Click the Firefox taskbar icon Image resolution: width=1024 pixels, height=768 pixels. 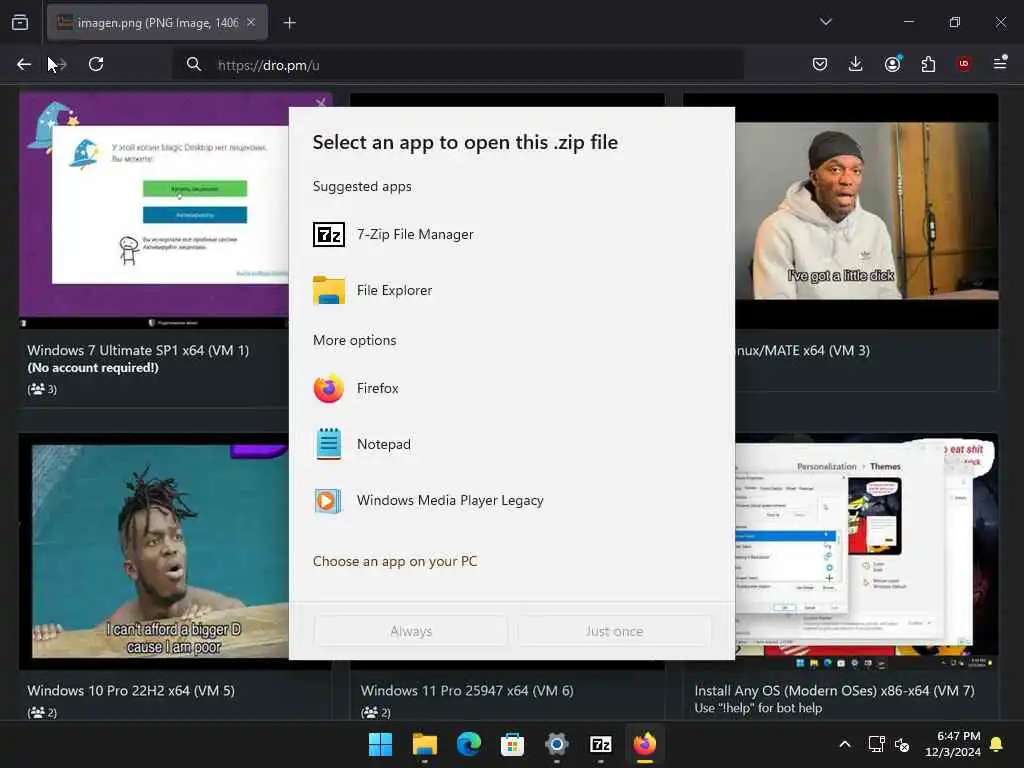click(645, 744)
